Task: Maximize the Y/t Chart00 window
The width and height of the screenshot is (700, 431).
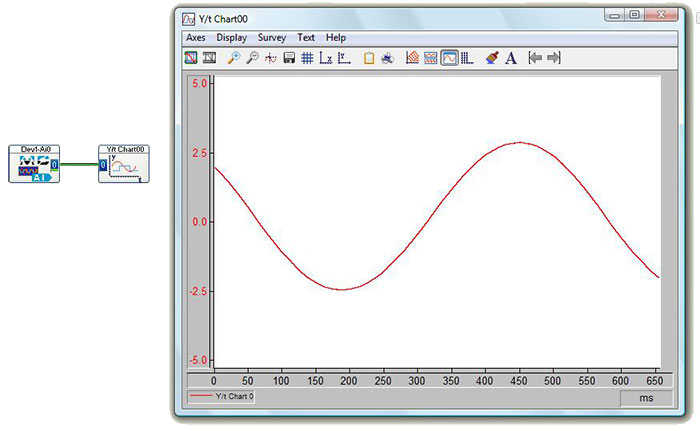Action: [x=634, y=15]
